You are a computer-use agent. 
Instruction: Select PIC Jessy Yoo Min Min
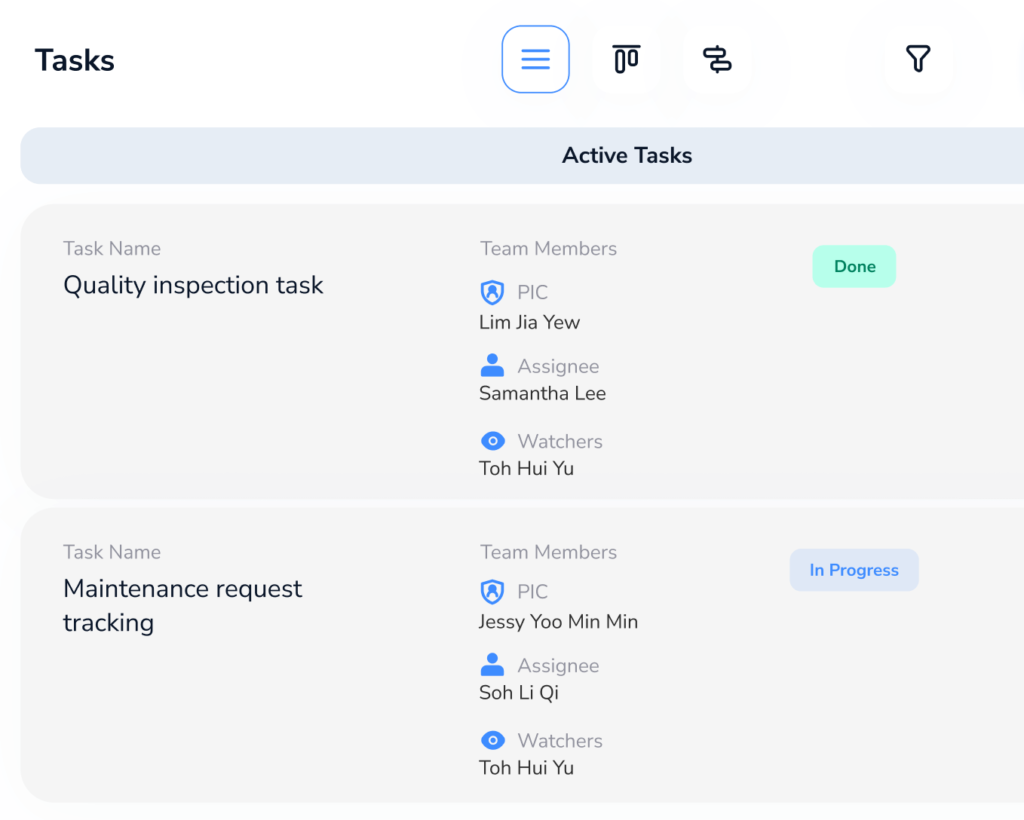coord(558,621)
